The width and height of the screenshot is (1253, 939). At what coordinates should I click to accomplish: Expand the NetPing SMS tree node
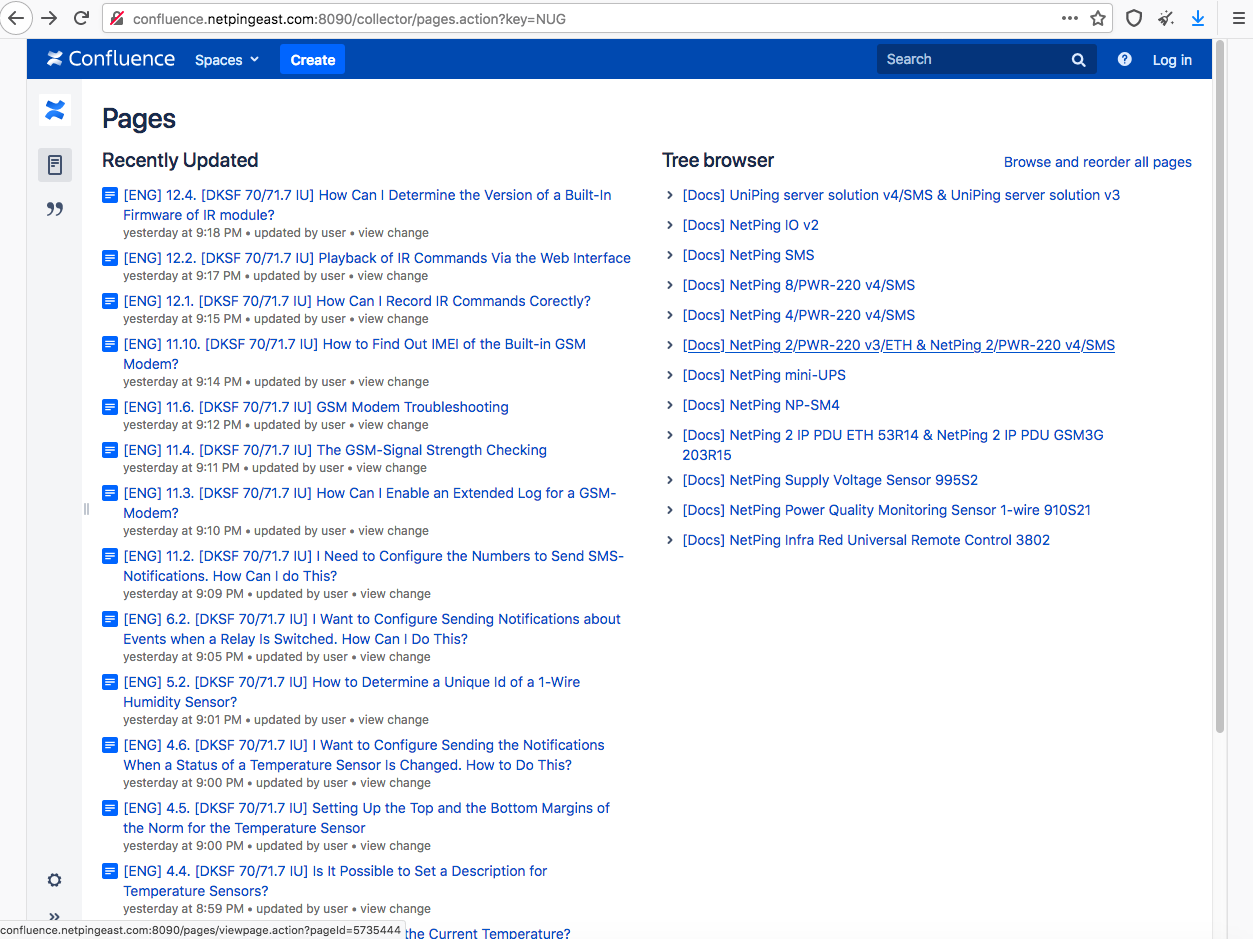coord(670,256)
